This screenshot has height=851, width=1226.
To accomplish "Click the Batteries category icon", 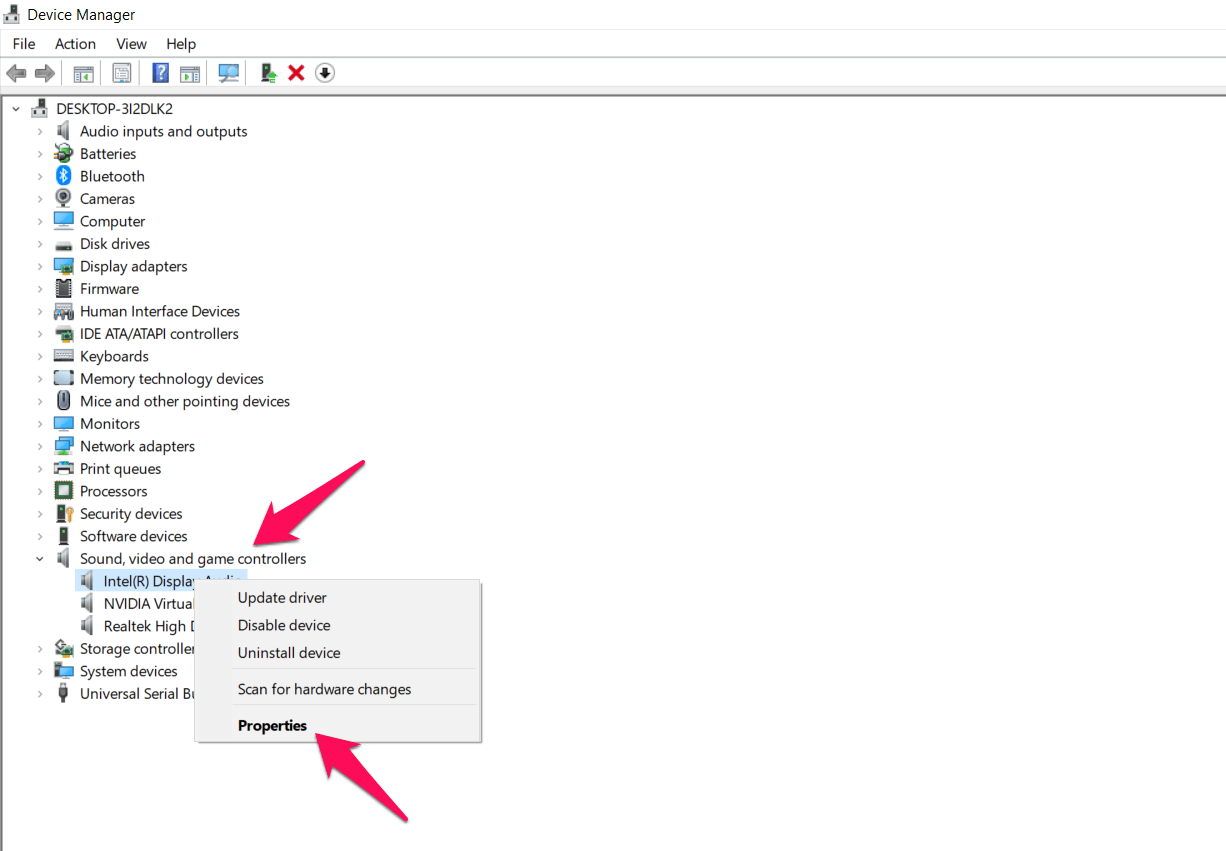I will pyautogui.click(x=64, y=154).
